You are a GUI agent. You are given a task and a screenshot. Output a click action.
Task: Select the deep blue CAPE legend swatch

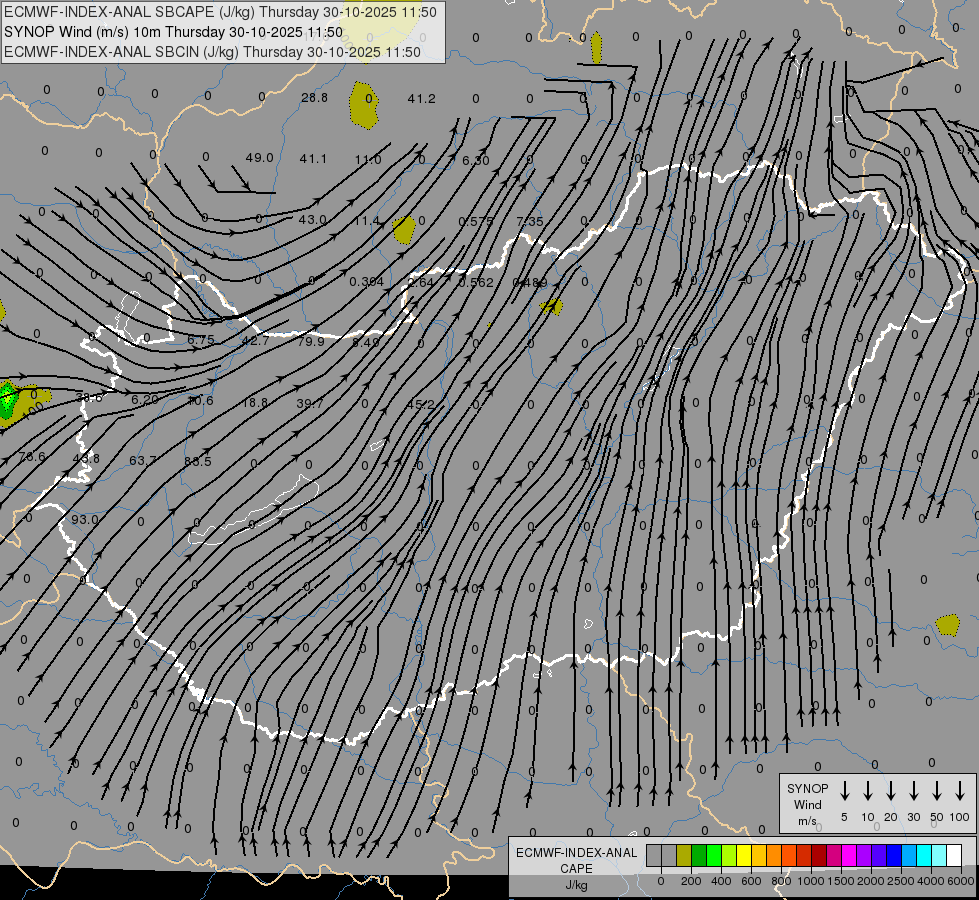[x=893, y=856]
